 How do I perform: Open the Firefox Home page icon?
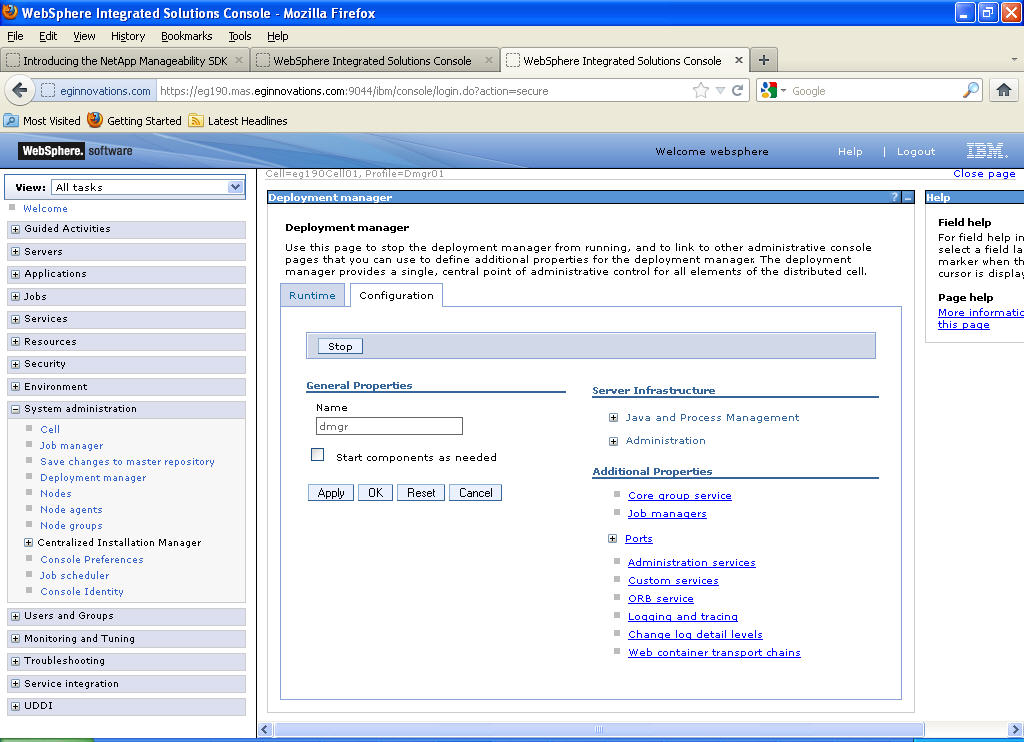point(1004,90)
